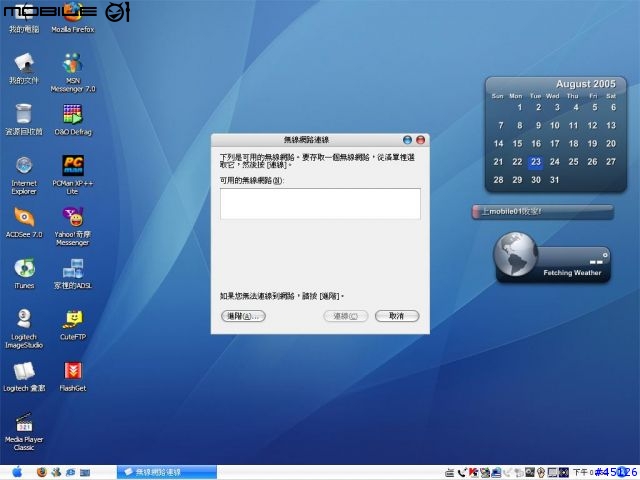The image size is (640, 480).
Task: Launch MSN Messenger from quick launch bar
Action: click(x=56, y=473)
